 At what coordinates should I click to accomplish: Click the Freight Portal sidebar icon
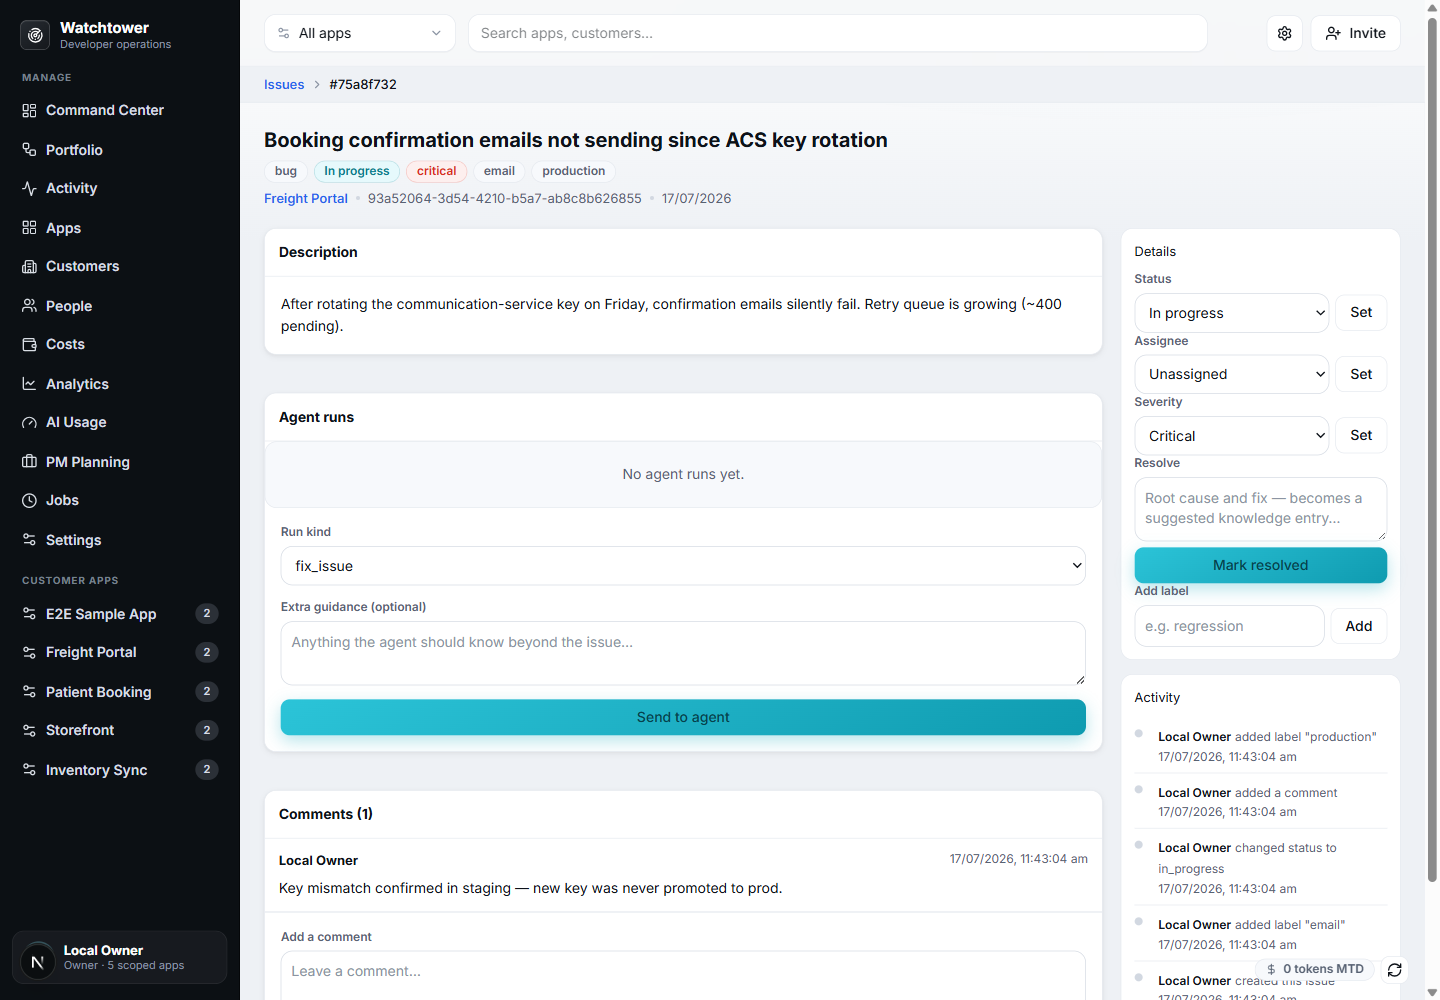[29, 652]
